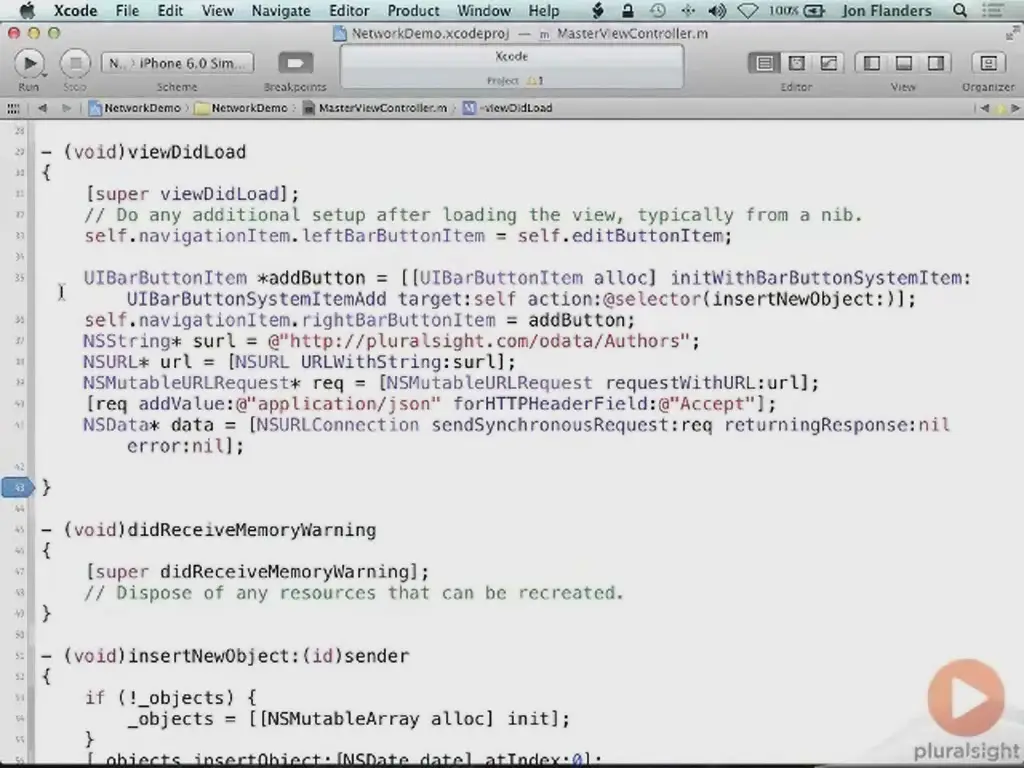Jump to next issue arrow
Screen dimensions: 1024x768
(x=1014, y=108)
